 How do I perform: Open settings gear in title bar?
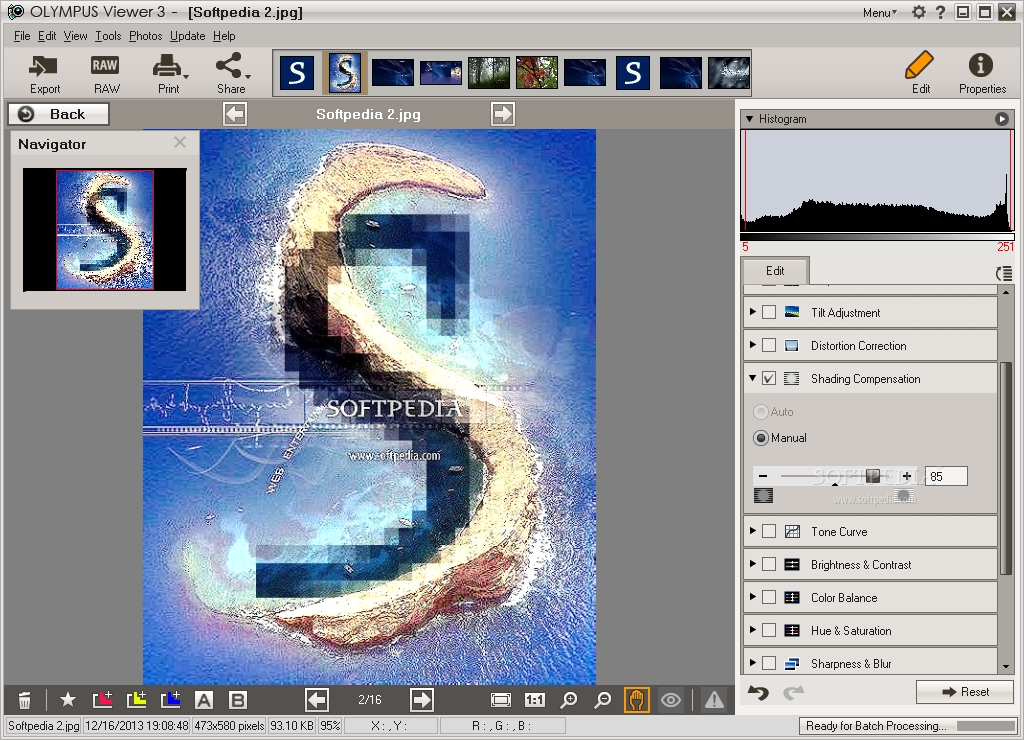point(919,12)
